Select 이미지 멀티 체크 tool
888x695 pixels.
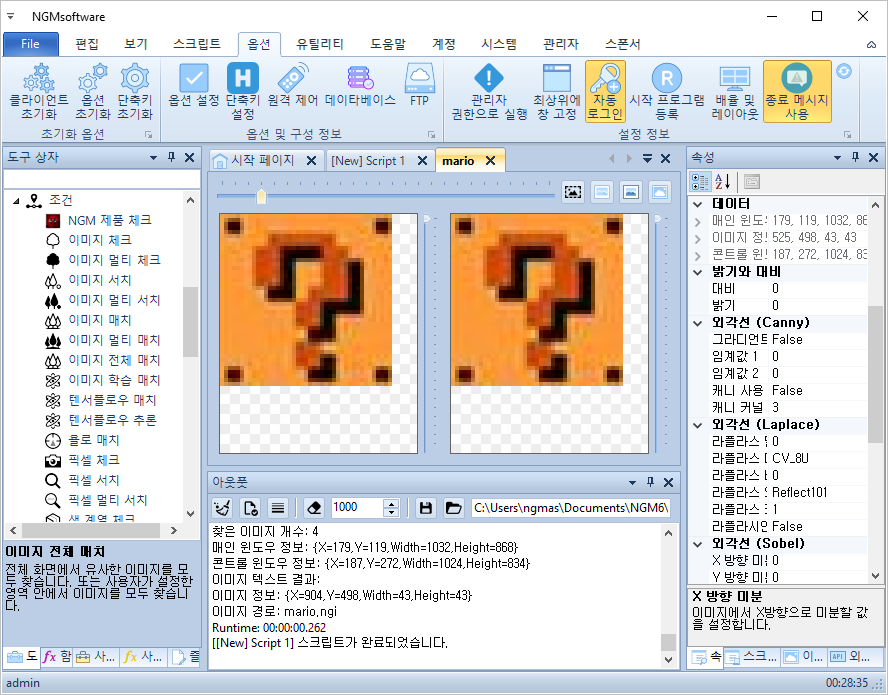coord(114,260)
